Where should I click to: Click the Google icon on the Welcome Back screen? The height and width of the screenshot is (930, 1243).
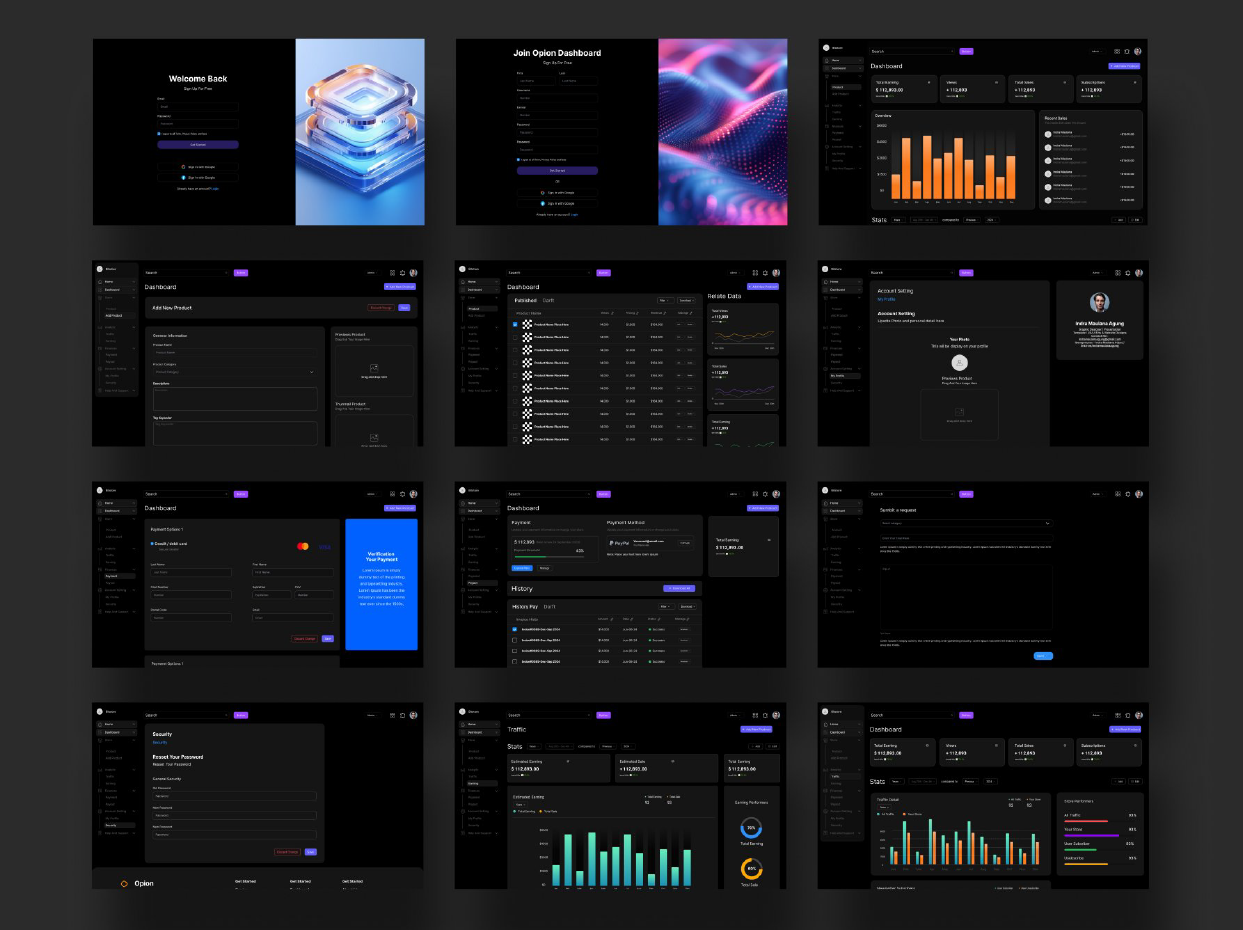(x=183, y=167)
